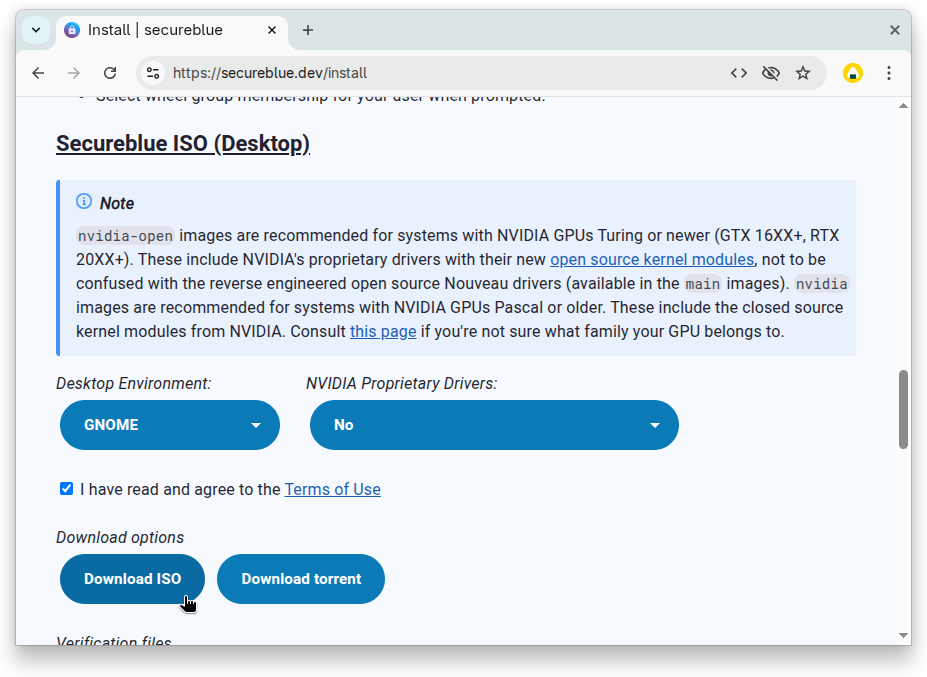
Task: Select the Install | secureblue tab
Action: click(172, 30)
